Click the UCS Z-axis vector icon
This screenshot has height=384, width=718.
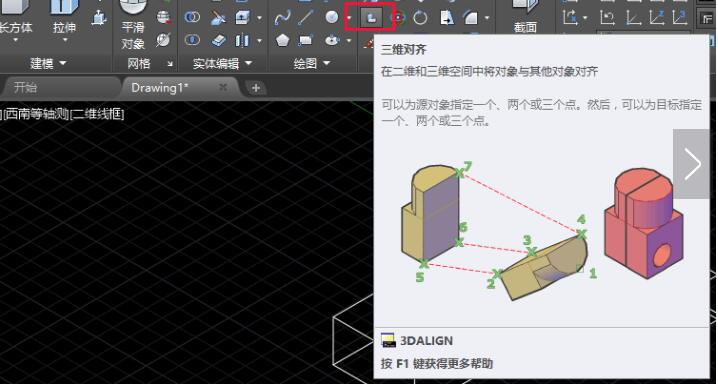[656, 18]
